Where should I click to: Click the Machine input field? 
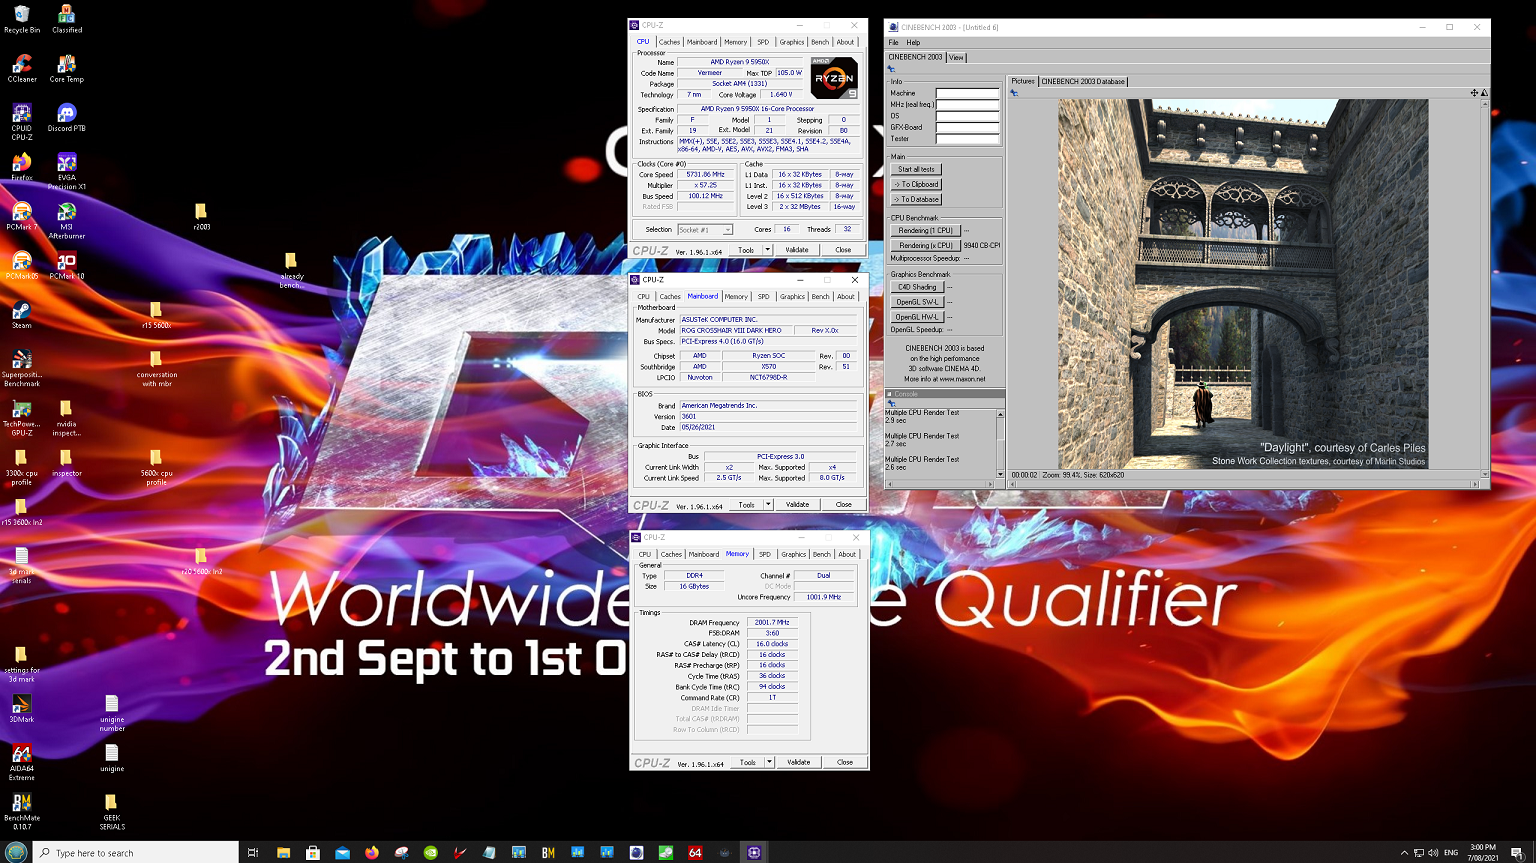(x=967, y=93)
